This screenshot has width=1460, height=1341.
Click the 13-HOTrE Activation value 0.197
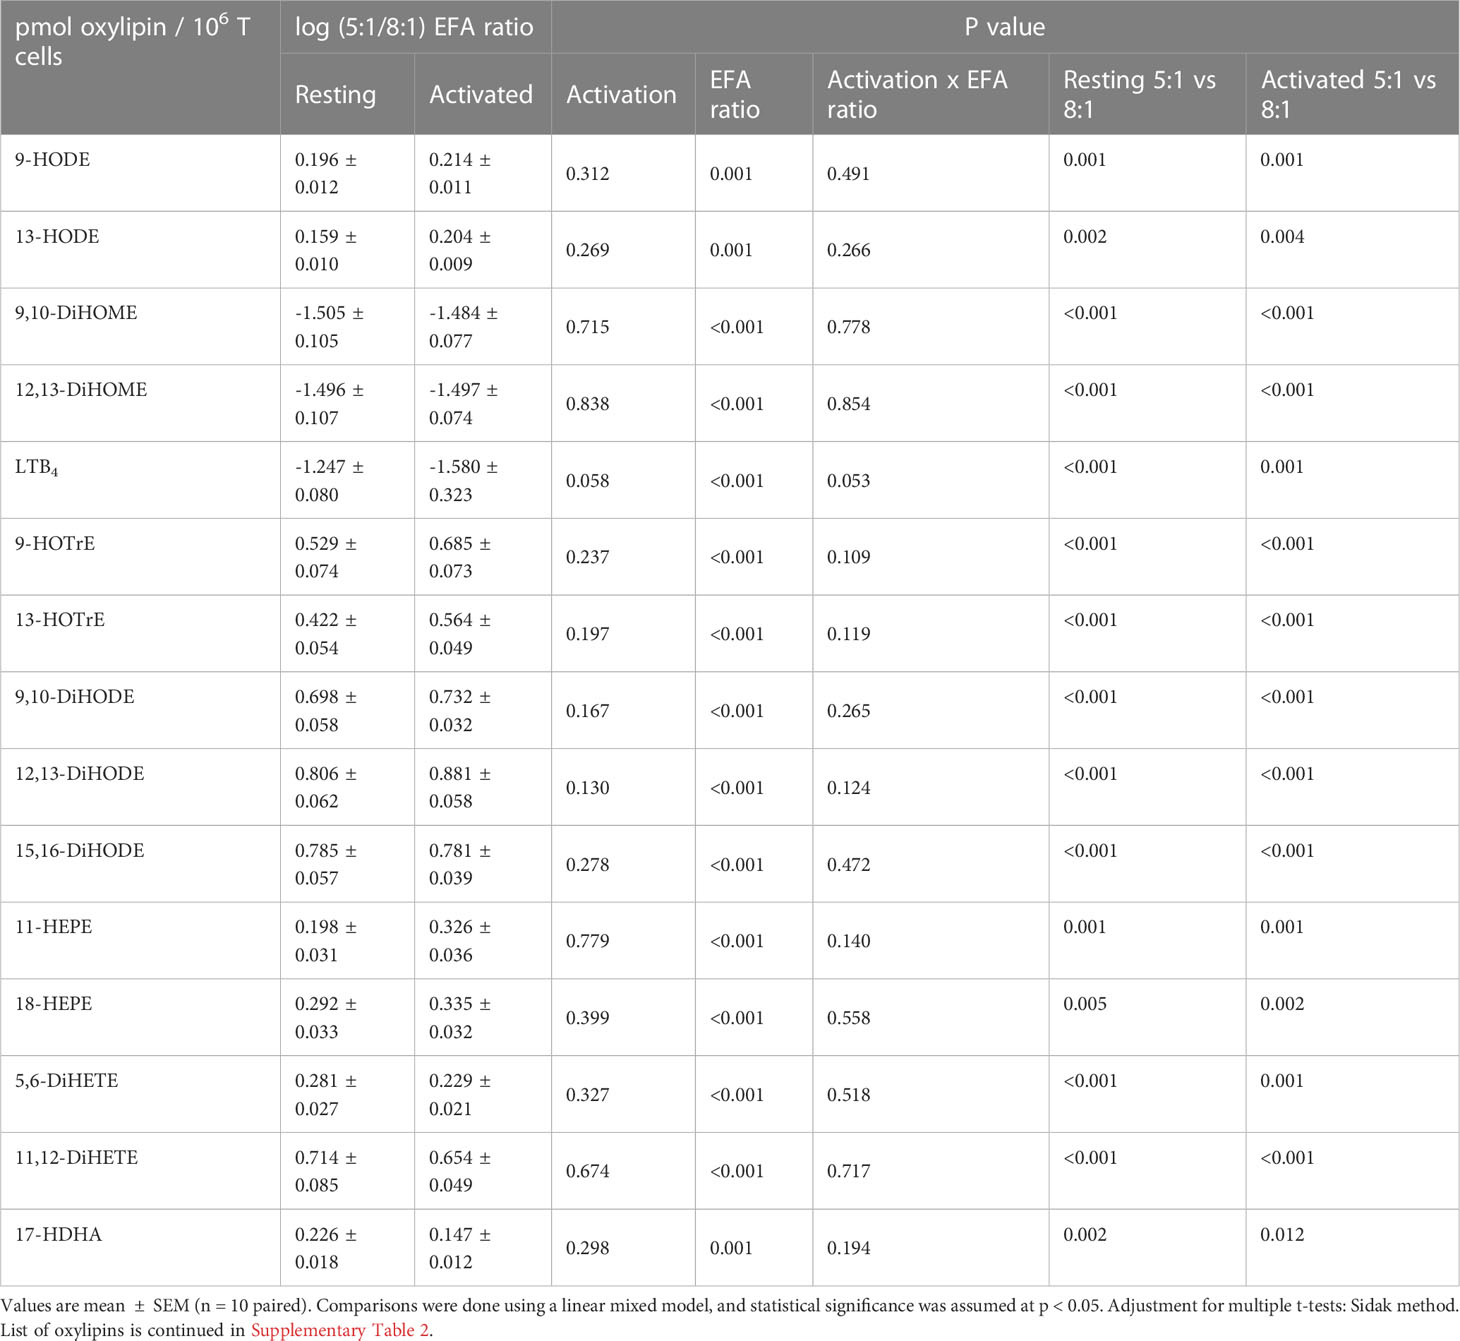pyautogui.click(x=588, y=634)
